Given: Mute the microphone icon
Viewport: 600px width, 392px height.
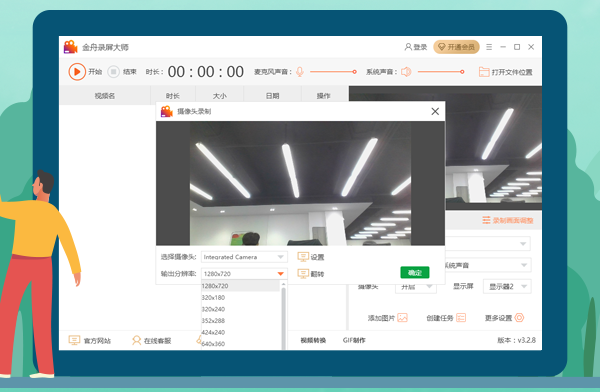Looking at the screenshot, I should point(300,72).
